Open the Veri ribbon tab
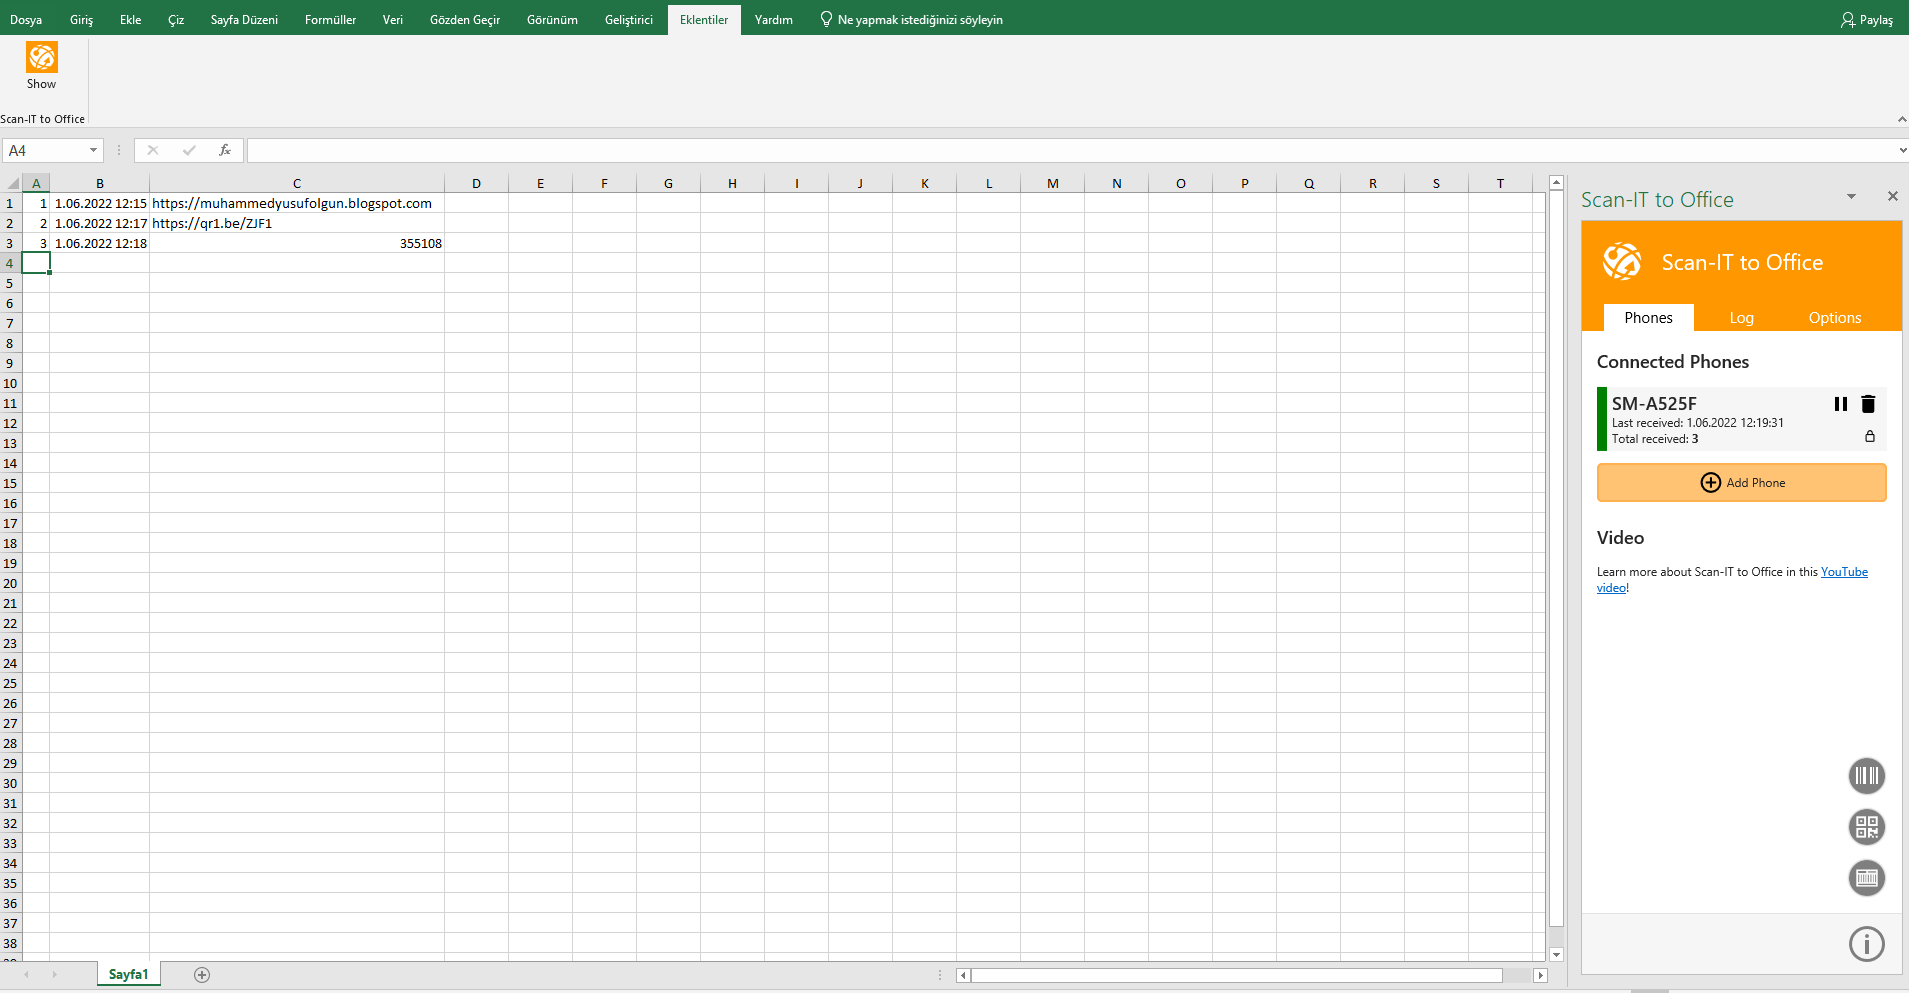 393,20
